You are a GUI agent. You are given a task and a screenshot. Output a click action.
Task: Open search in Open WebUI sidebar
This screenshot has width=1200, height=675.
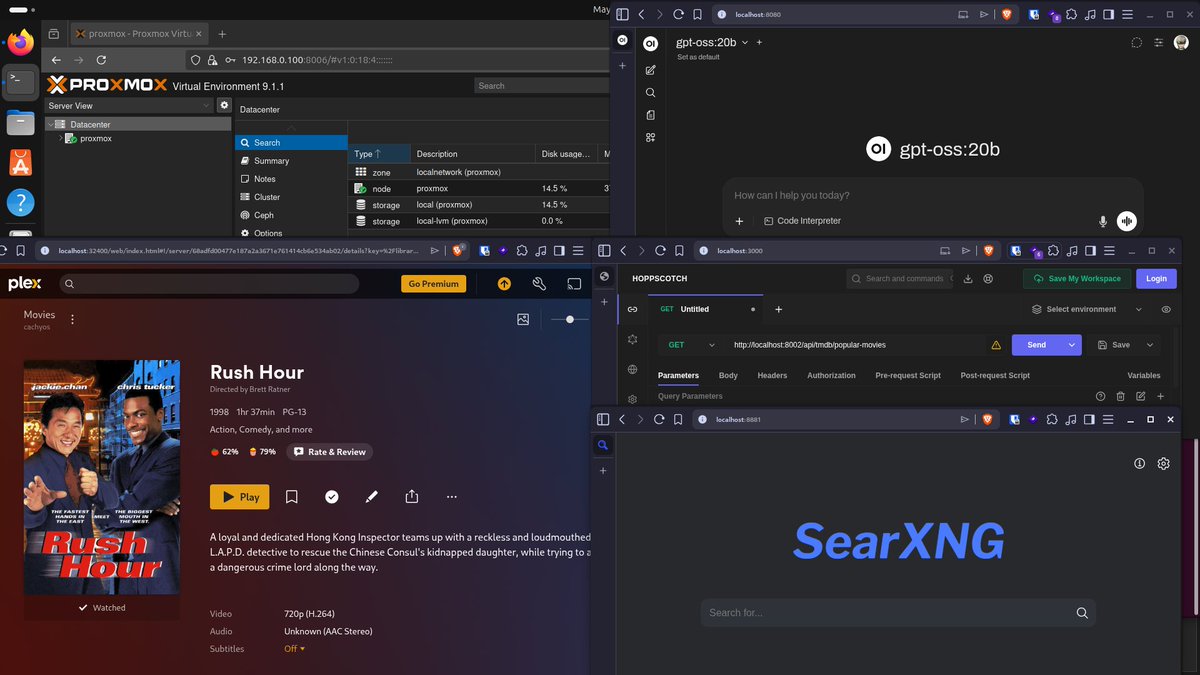651,92
